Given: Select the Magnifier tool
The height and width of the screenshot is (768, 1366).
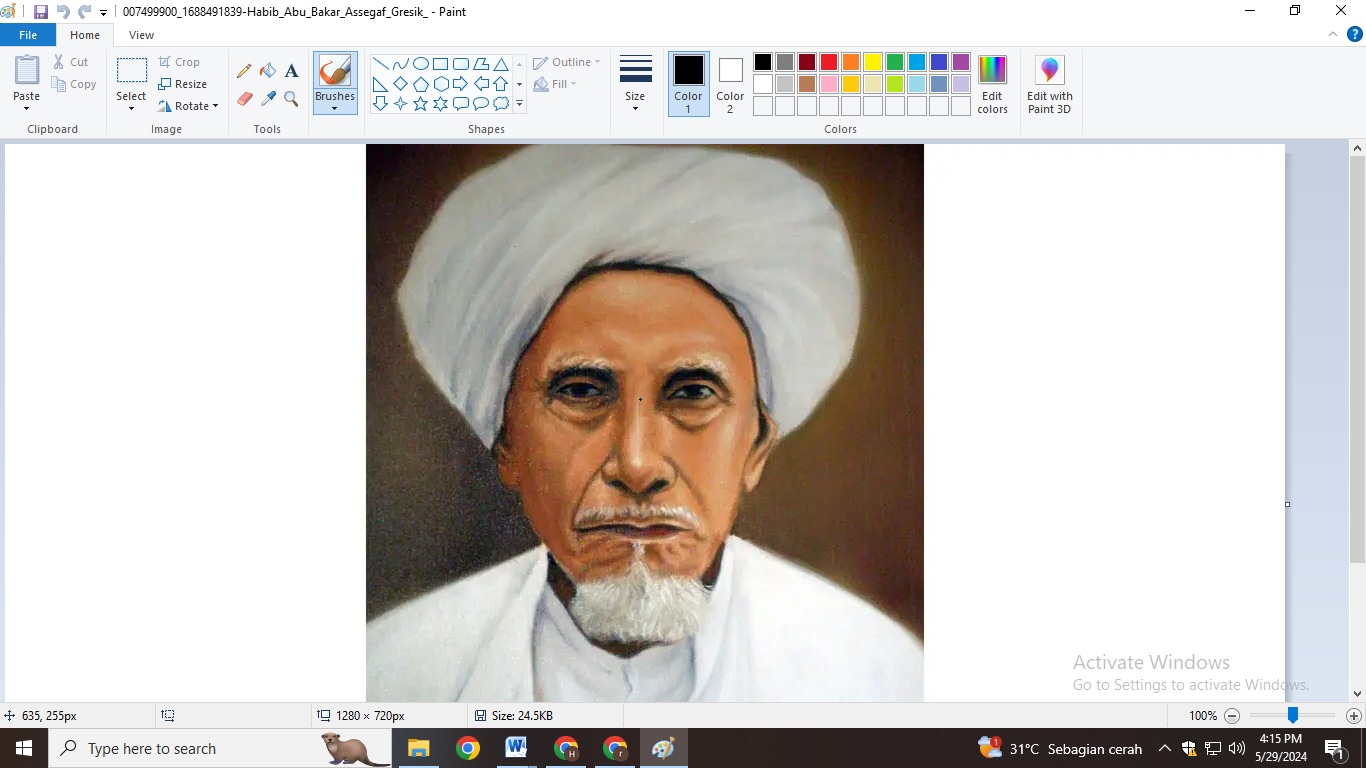Looking at the screenshot, I should coord(291,99).
